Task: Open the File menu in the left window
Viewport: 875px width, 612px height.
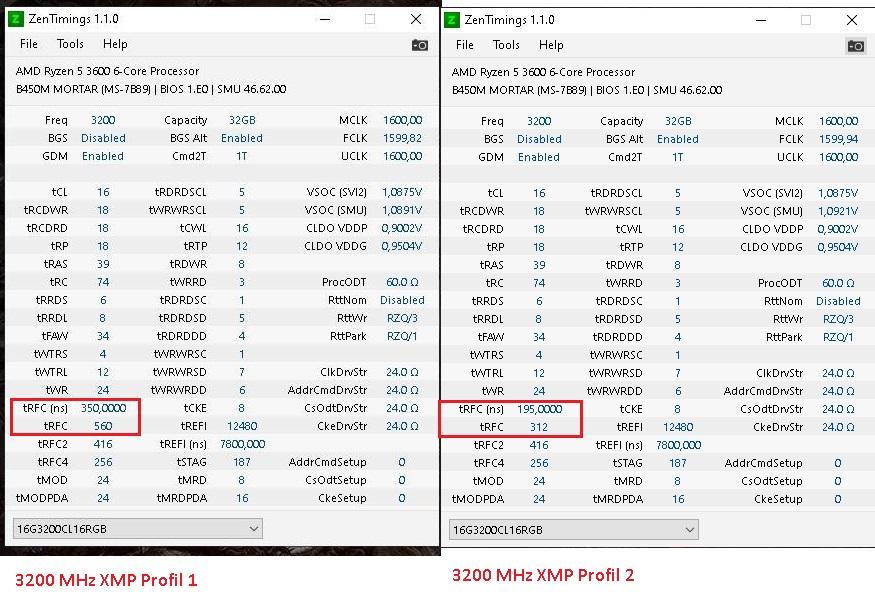Action: point(28,44)
